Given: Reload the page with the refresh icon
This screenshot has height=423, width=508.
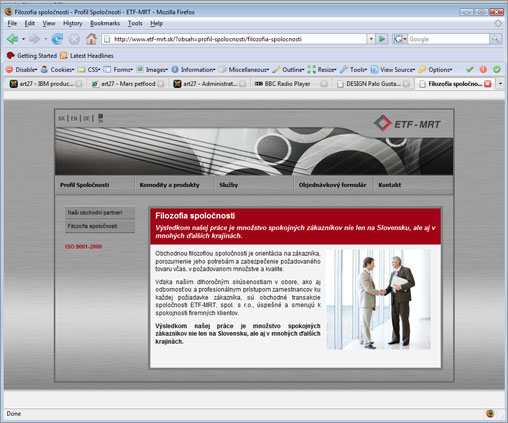Looking at the screenshot, I should coord(57,39).
